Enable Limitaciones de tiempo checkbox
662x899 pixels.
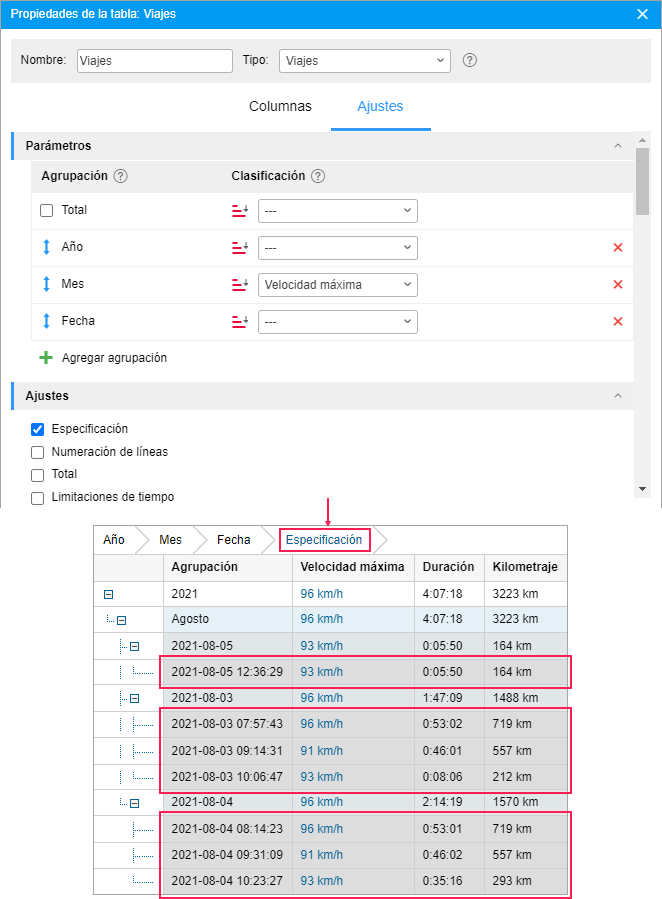tap(37, 498)
